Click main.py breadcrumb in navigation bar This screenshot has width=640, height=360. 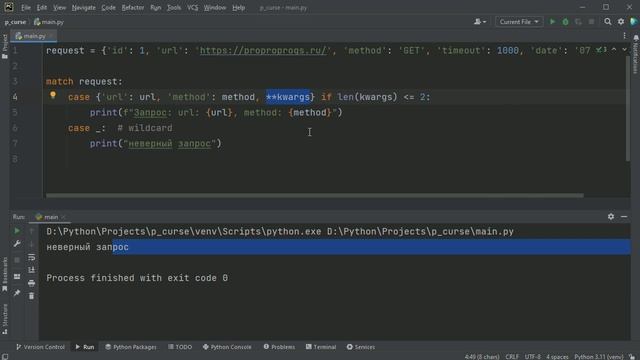coord(49,22)
